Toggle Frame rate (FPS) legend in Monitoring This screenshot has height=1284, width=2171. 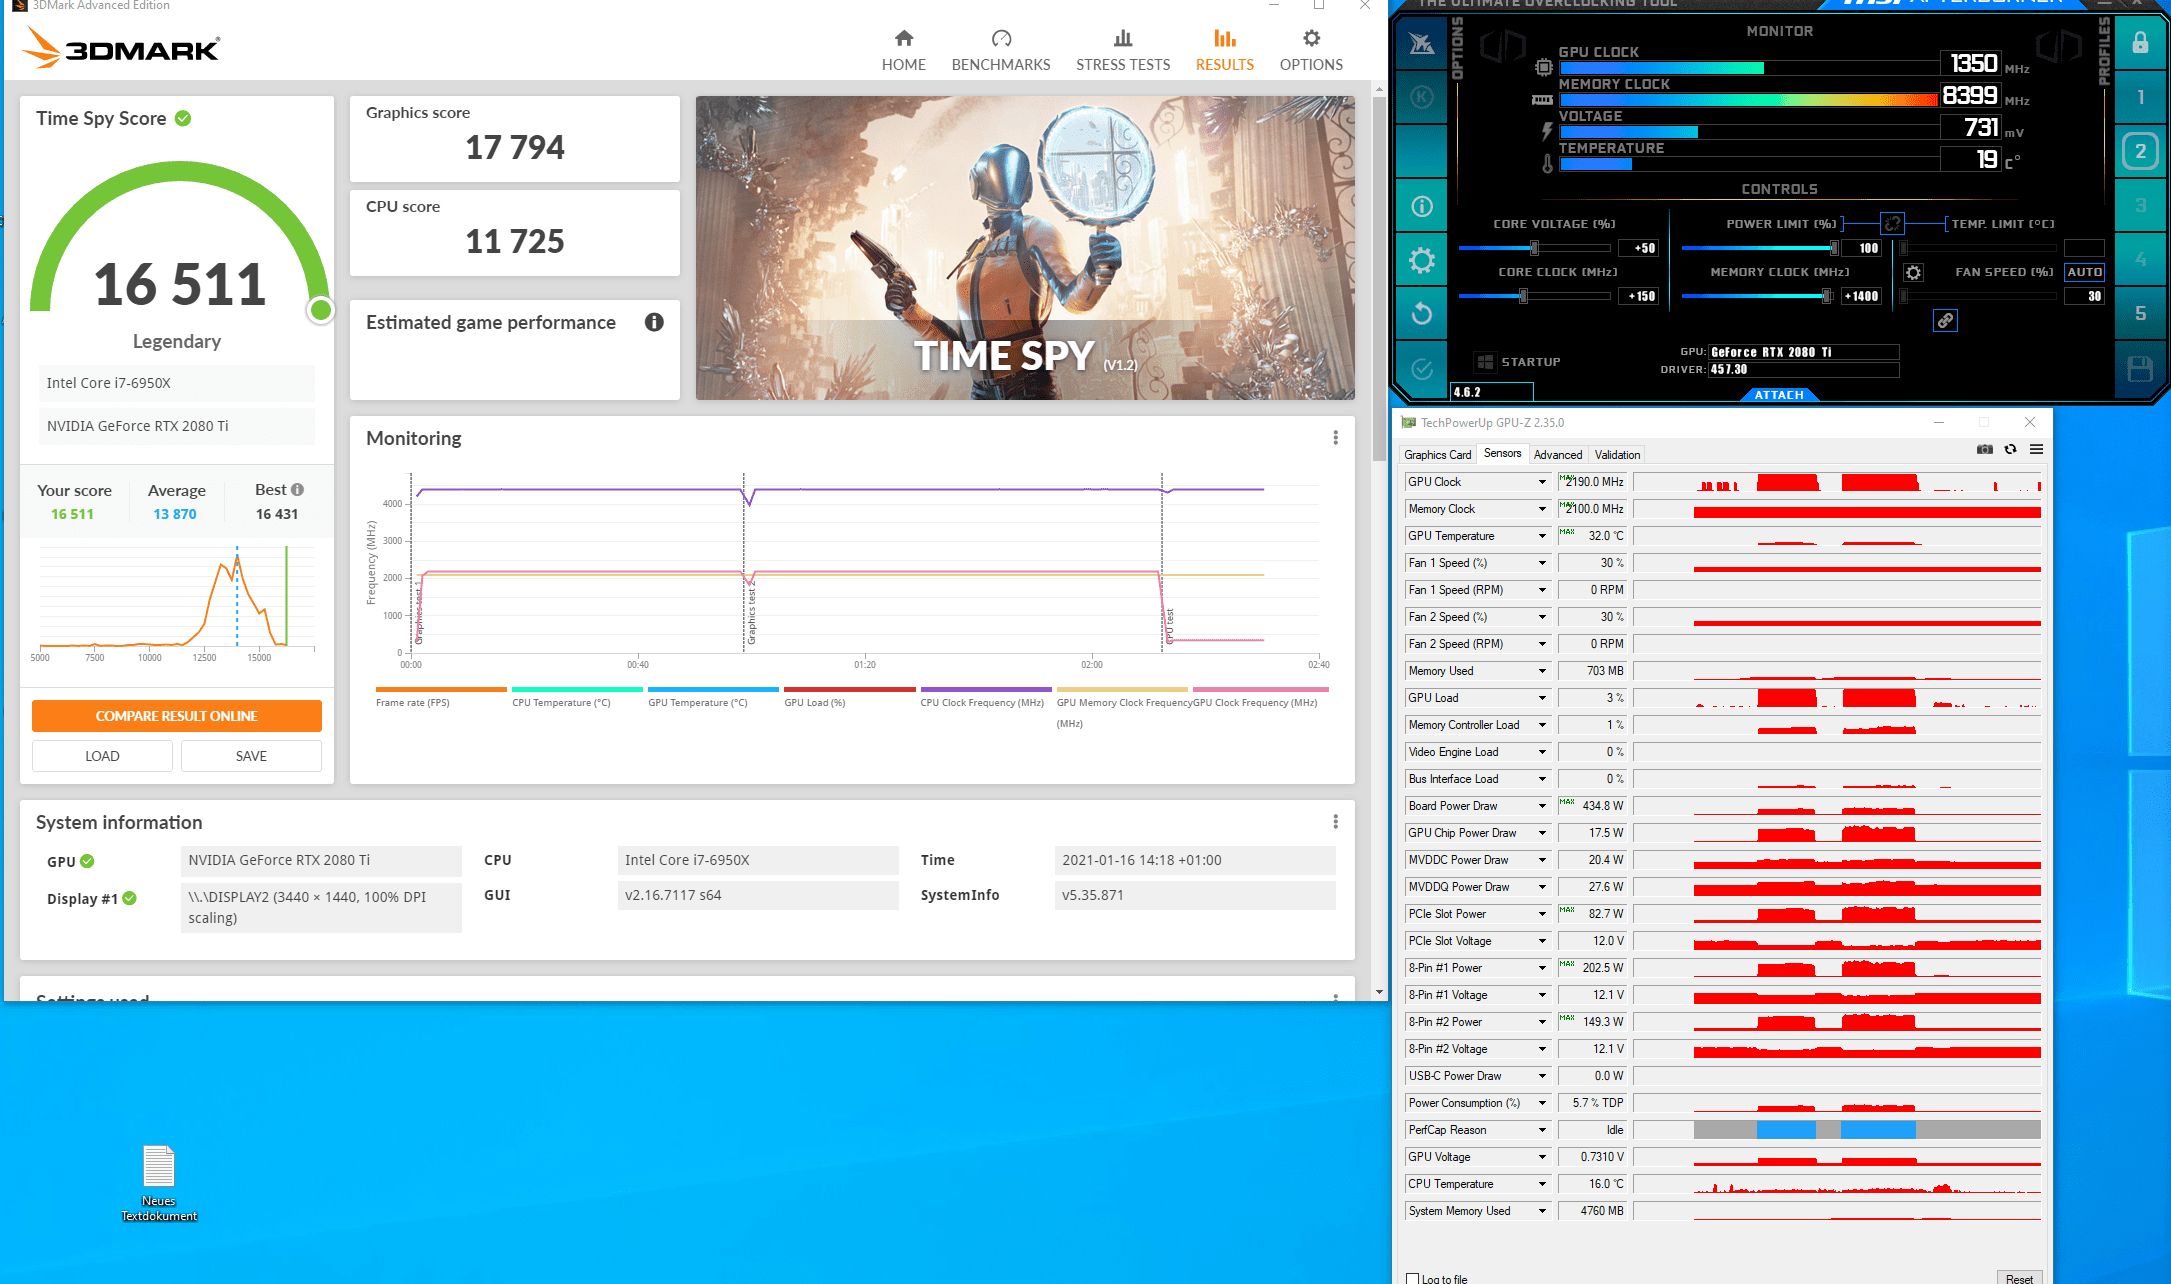441,697
